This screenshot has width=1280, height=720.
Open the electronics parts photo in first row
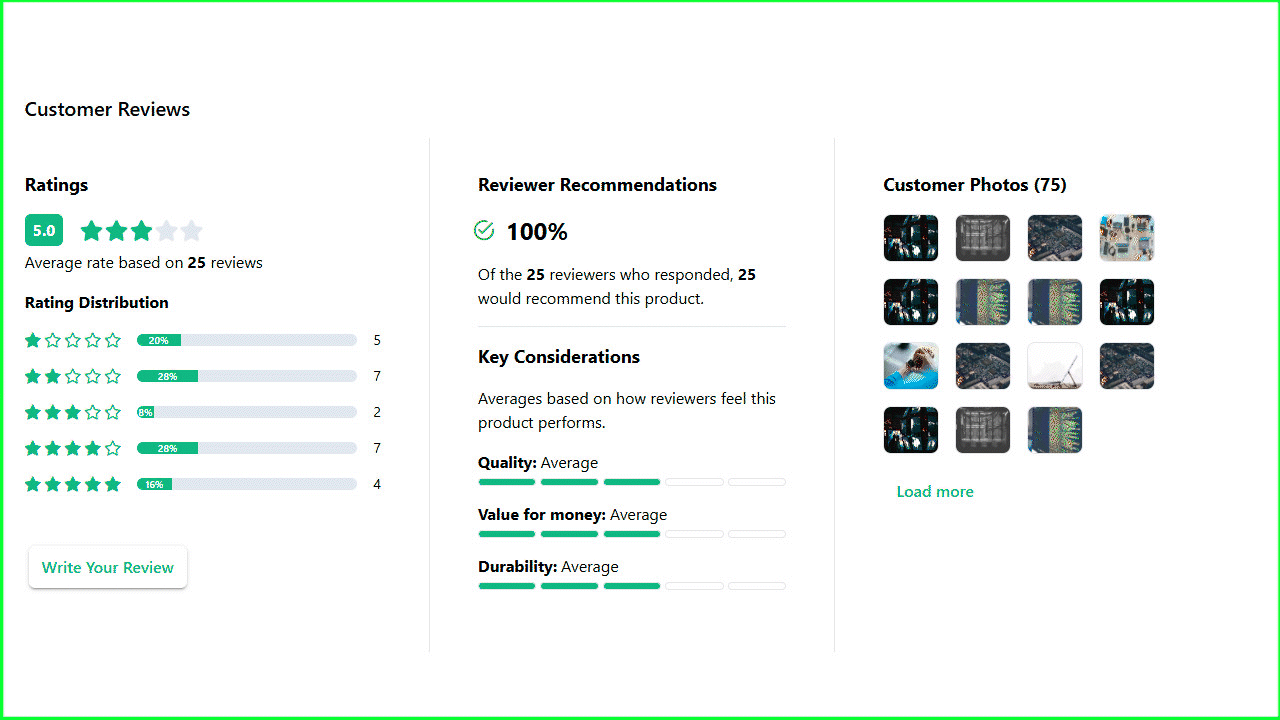click(1127, 238)
